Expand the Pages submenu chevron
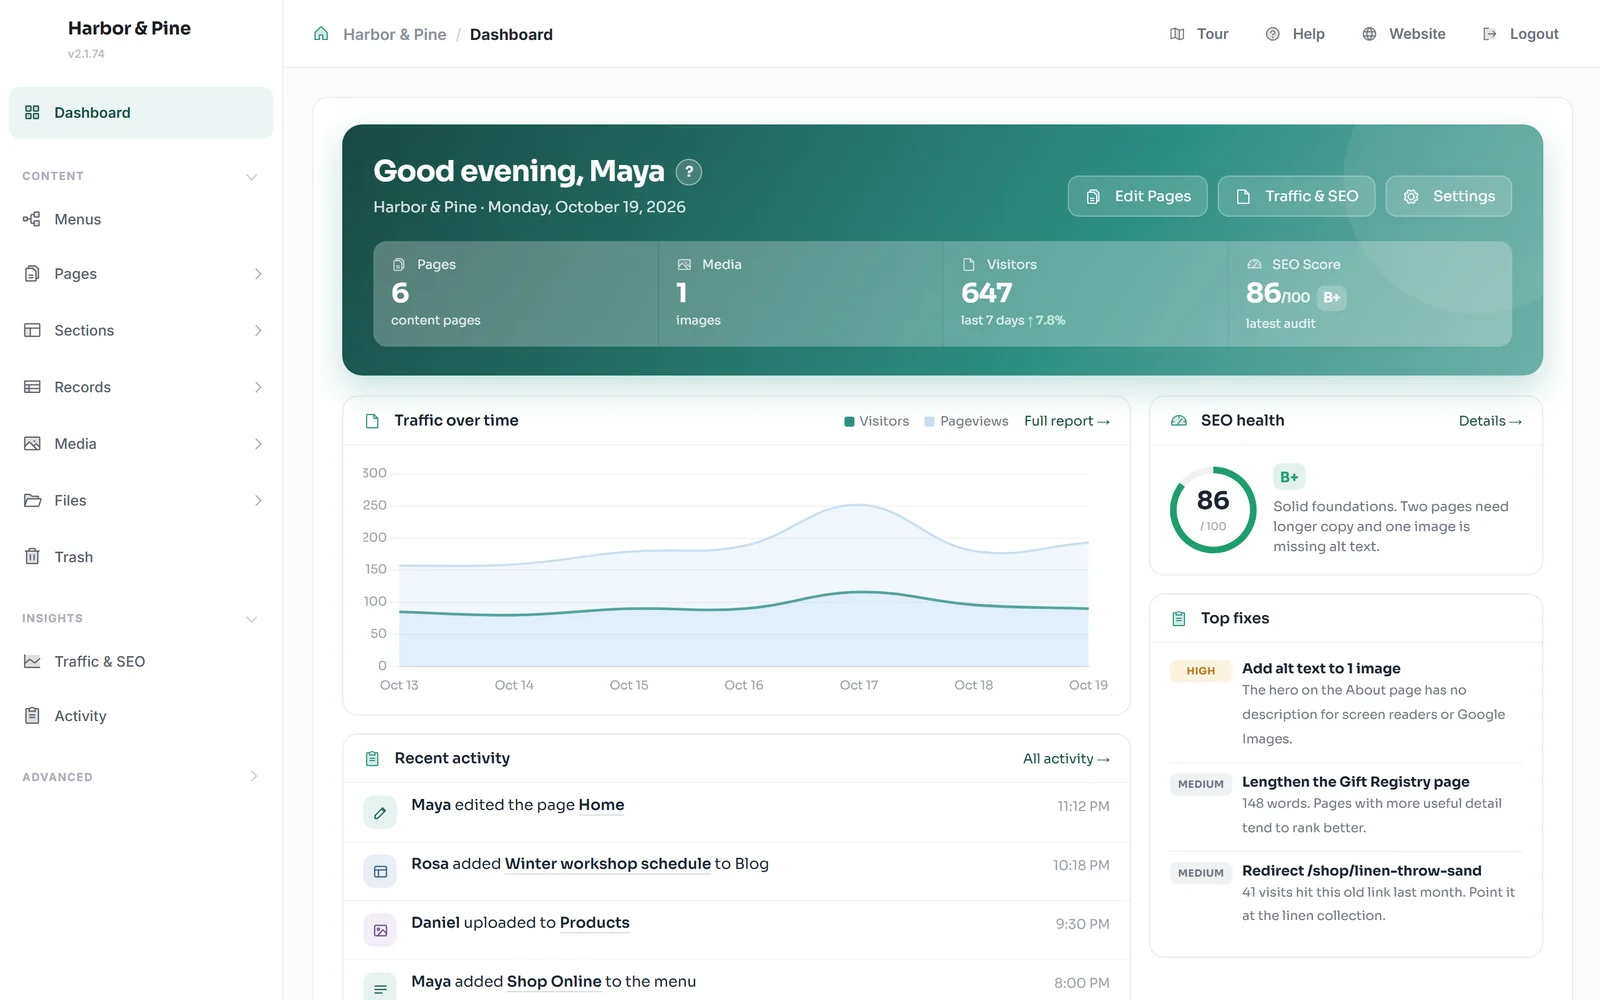 pyautogui.click(x=258, y=274)
